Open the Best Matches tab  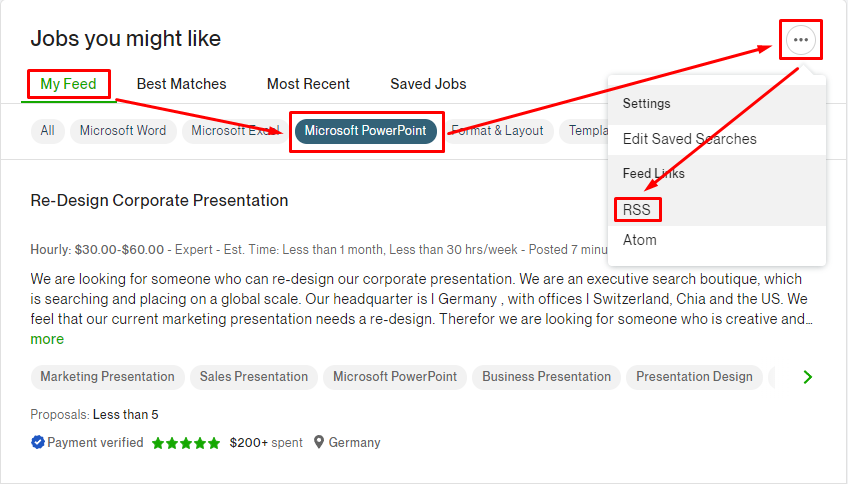tap(181, 84)
